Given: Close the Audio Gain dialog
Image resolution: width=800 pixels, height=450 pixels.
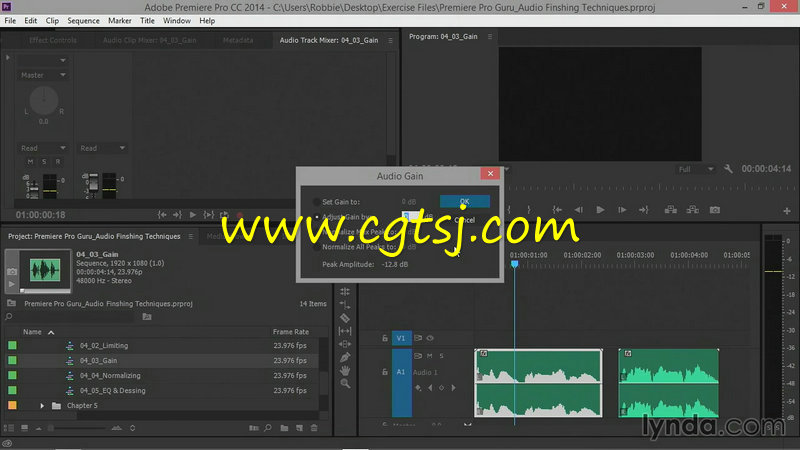Looking at the screenshot, I should [490, 173].
